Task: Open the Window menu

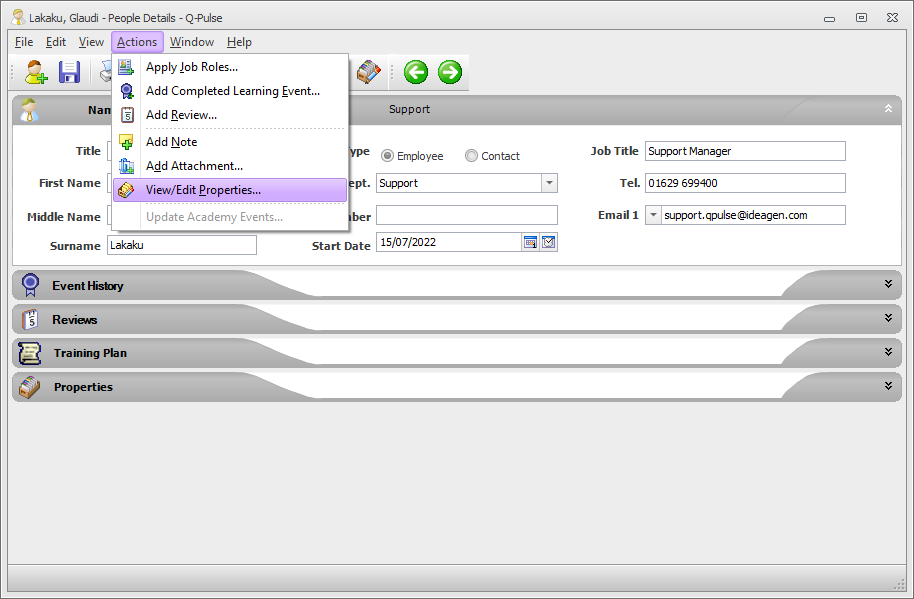Action: pos(192,42)
